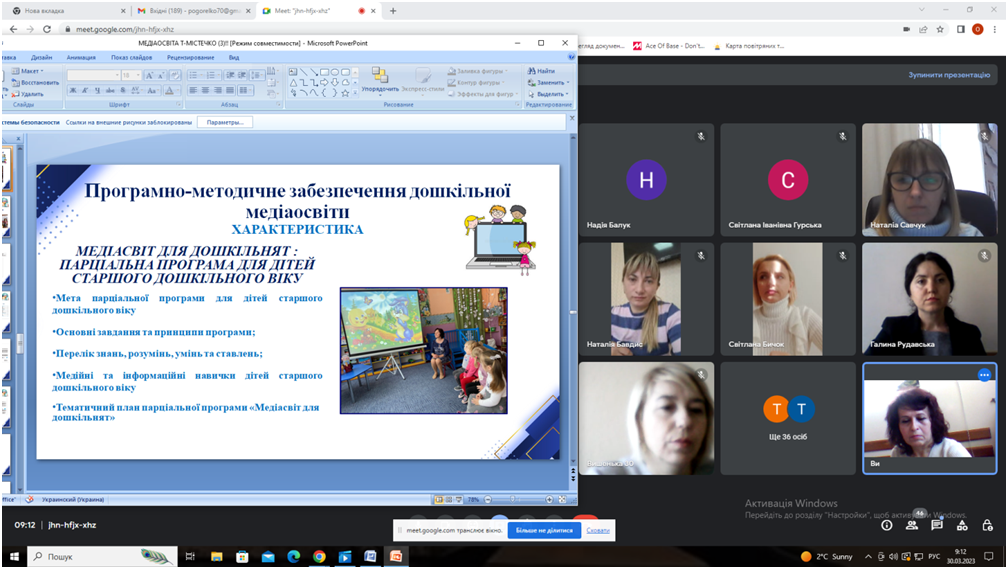1008x569 pixels.
Task: Open more options on your own video tile
Action: 984,375
